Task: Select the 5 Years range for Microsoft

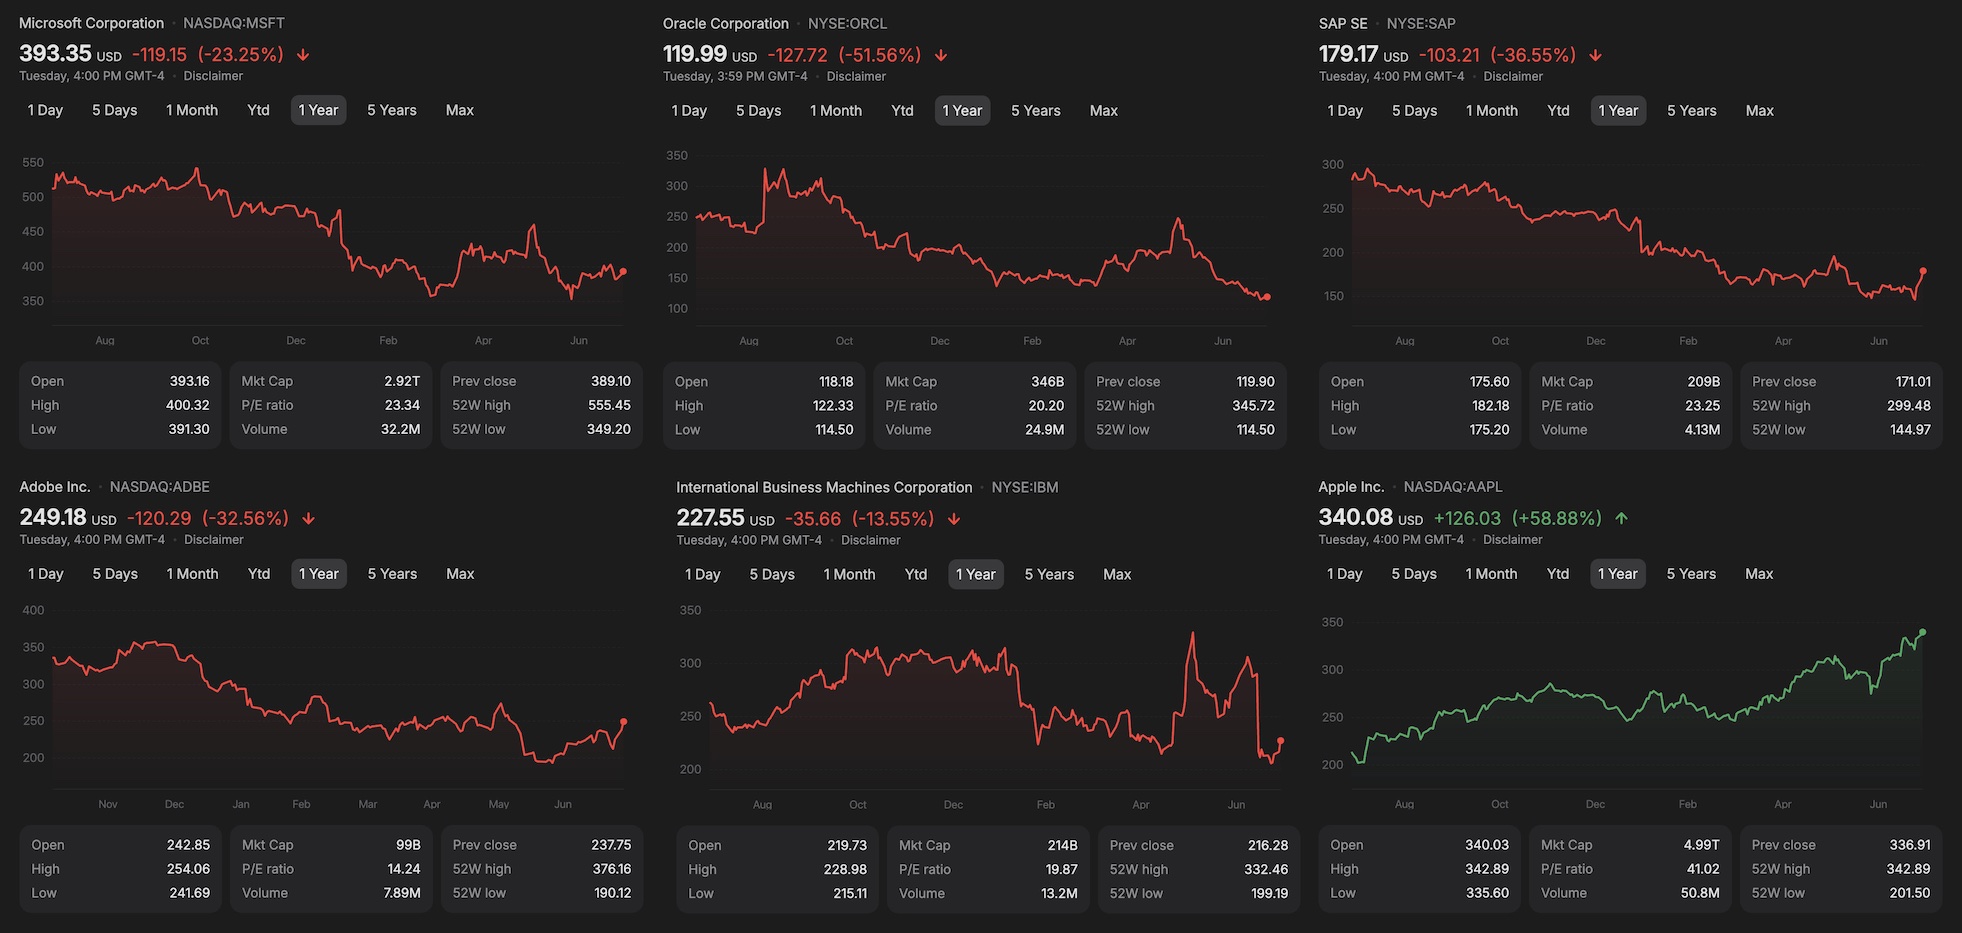Action: pyautogui.click(x=392, y=110)
